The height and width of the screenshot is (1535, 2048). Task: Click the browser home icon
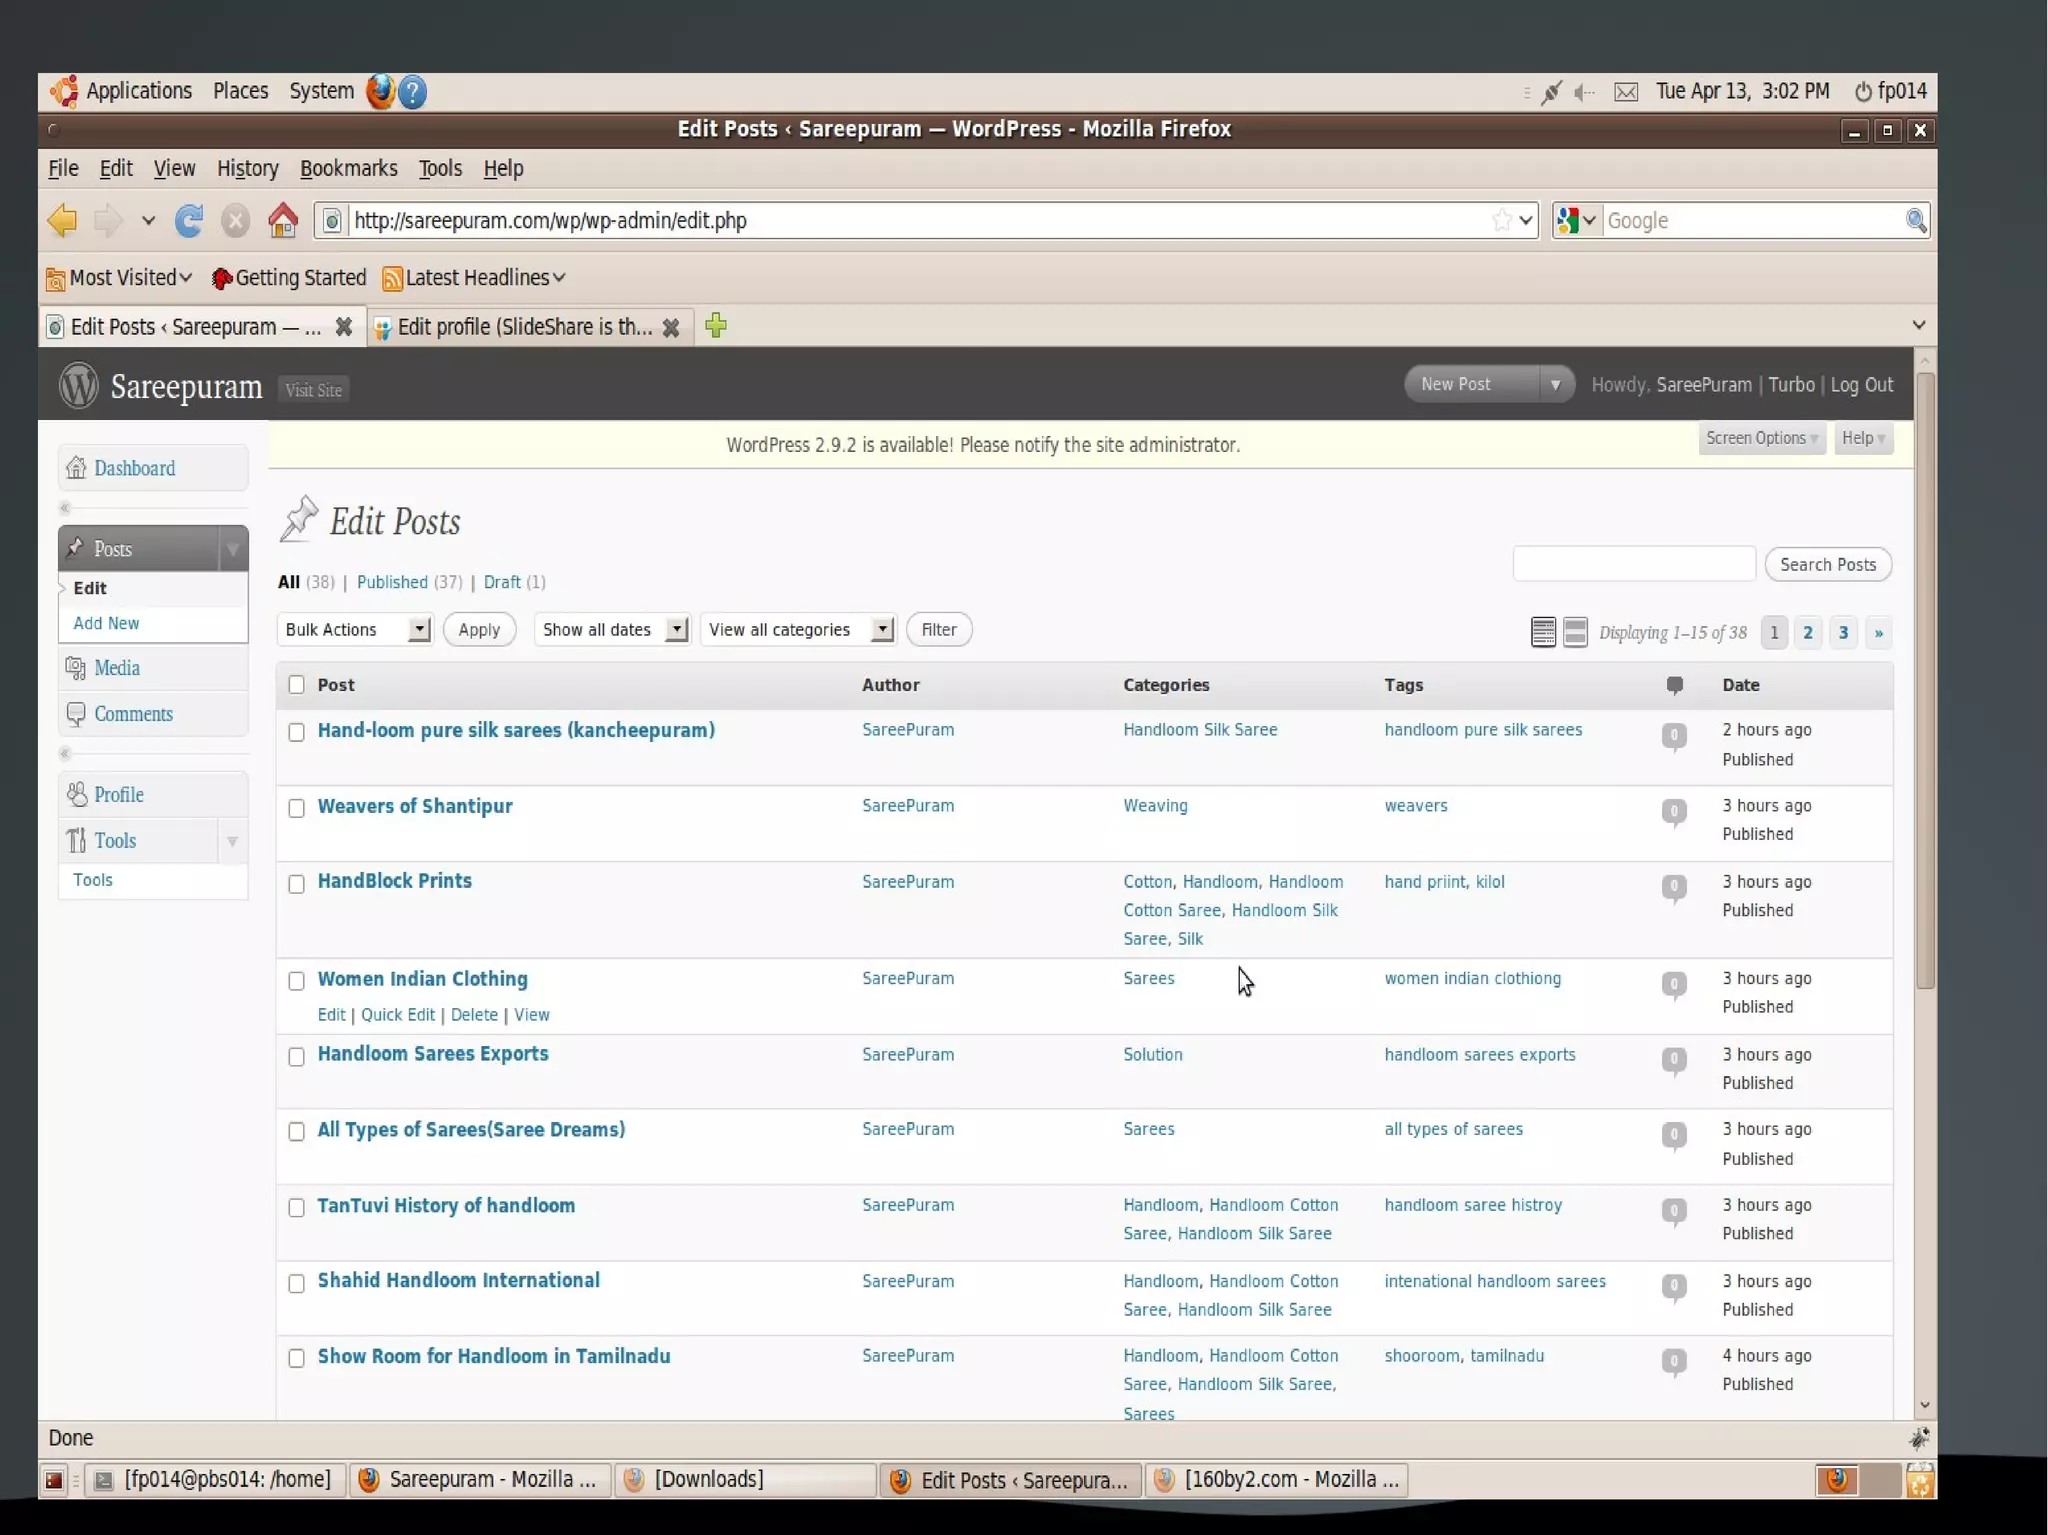pos(282,220)
